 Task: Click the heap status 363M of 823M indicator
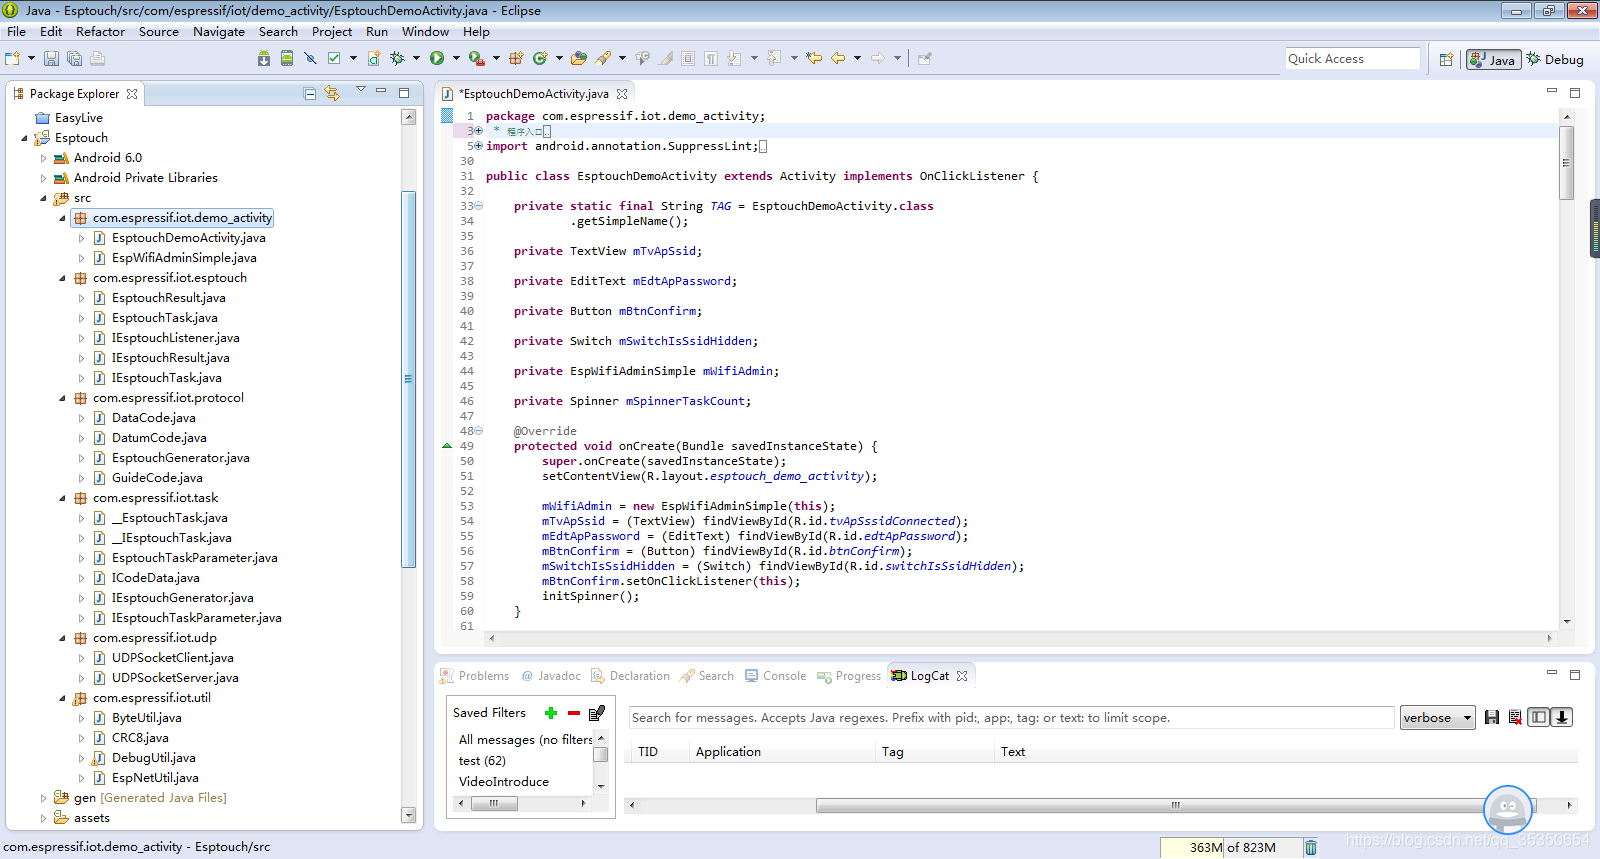coord(1231,847)
